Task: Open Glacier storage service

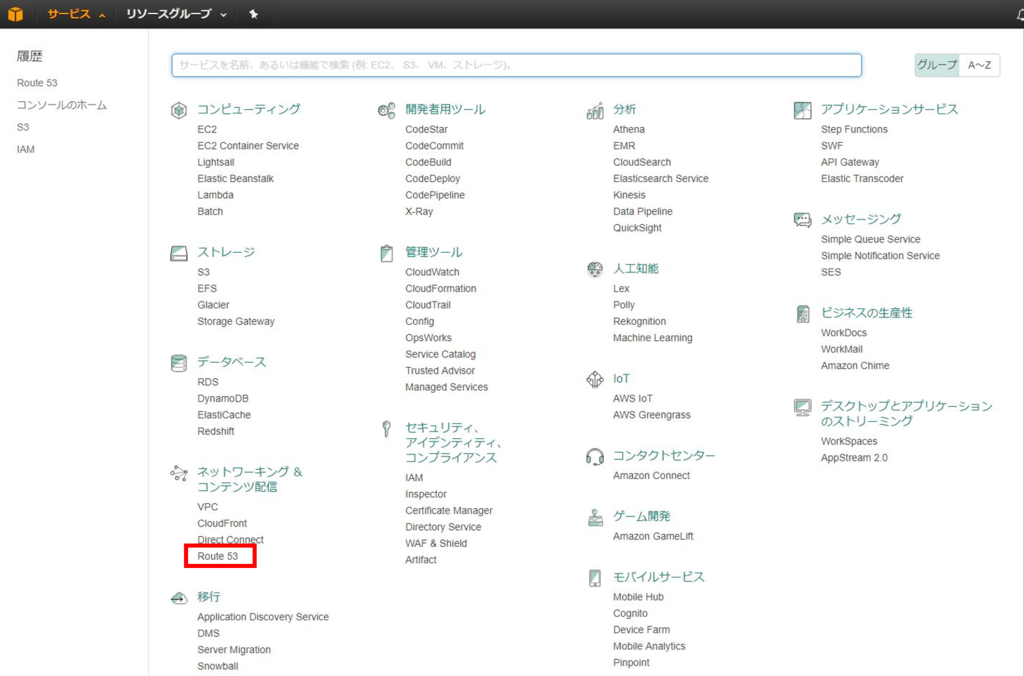Action: click(x=213, y=305)
